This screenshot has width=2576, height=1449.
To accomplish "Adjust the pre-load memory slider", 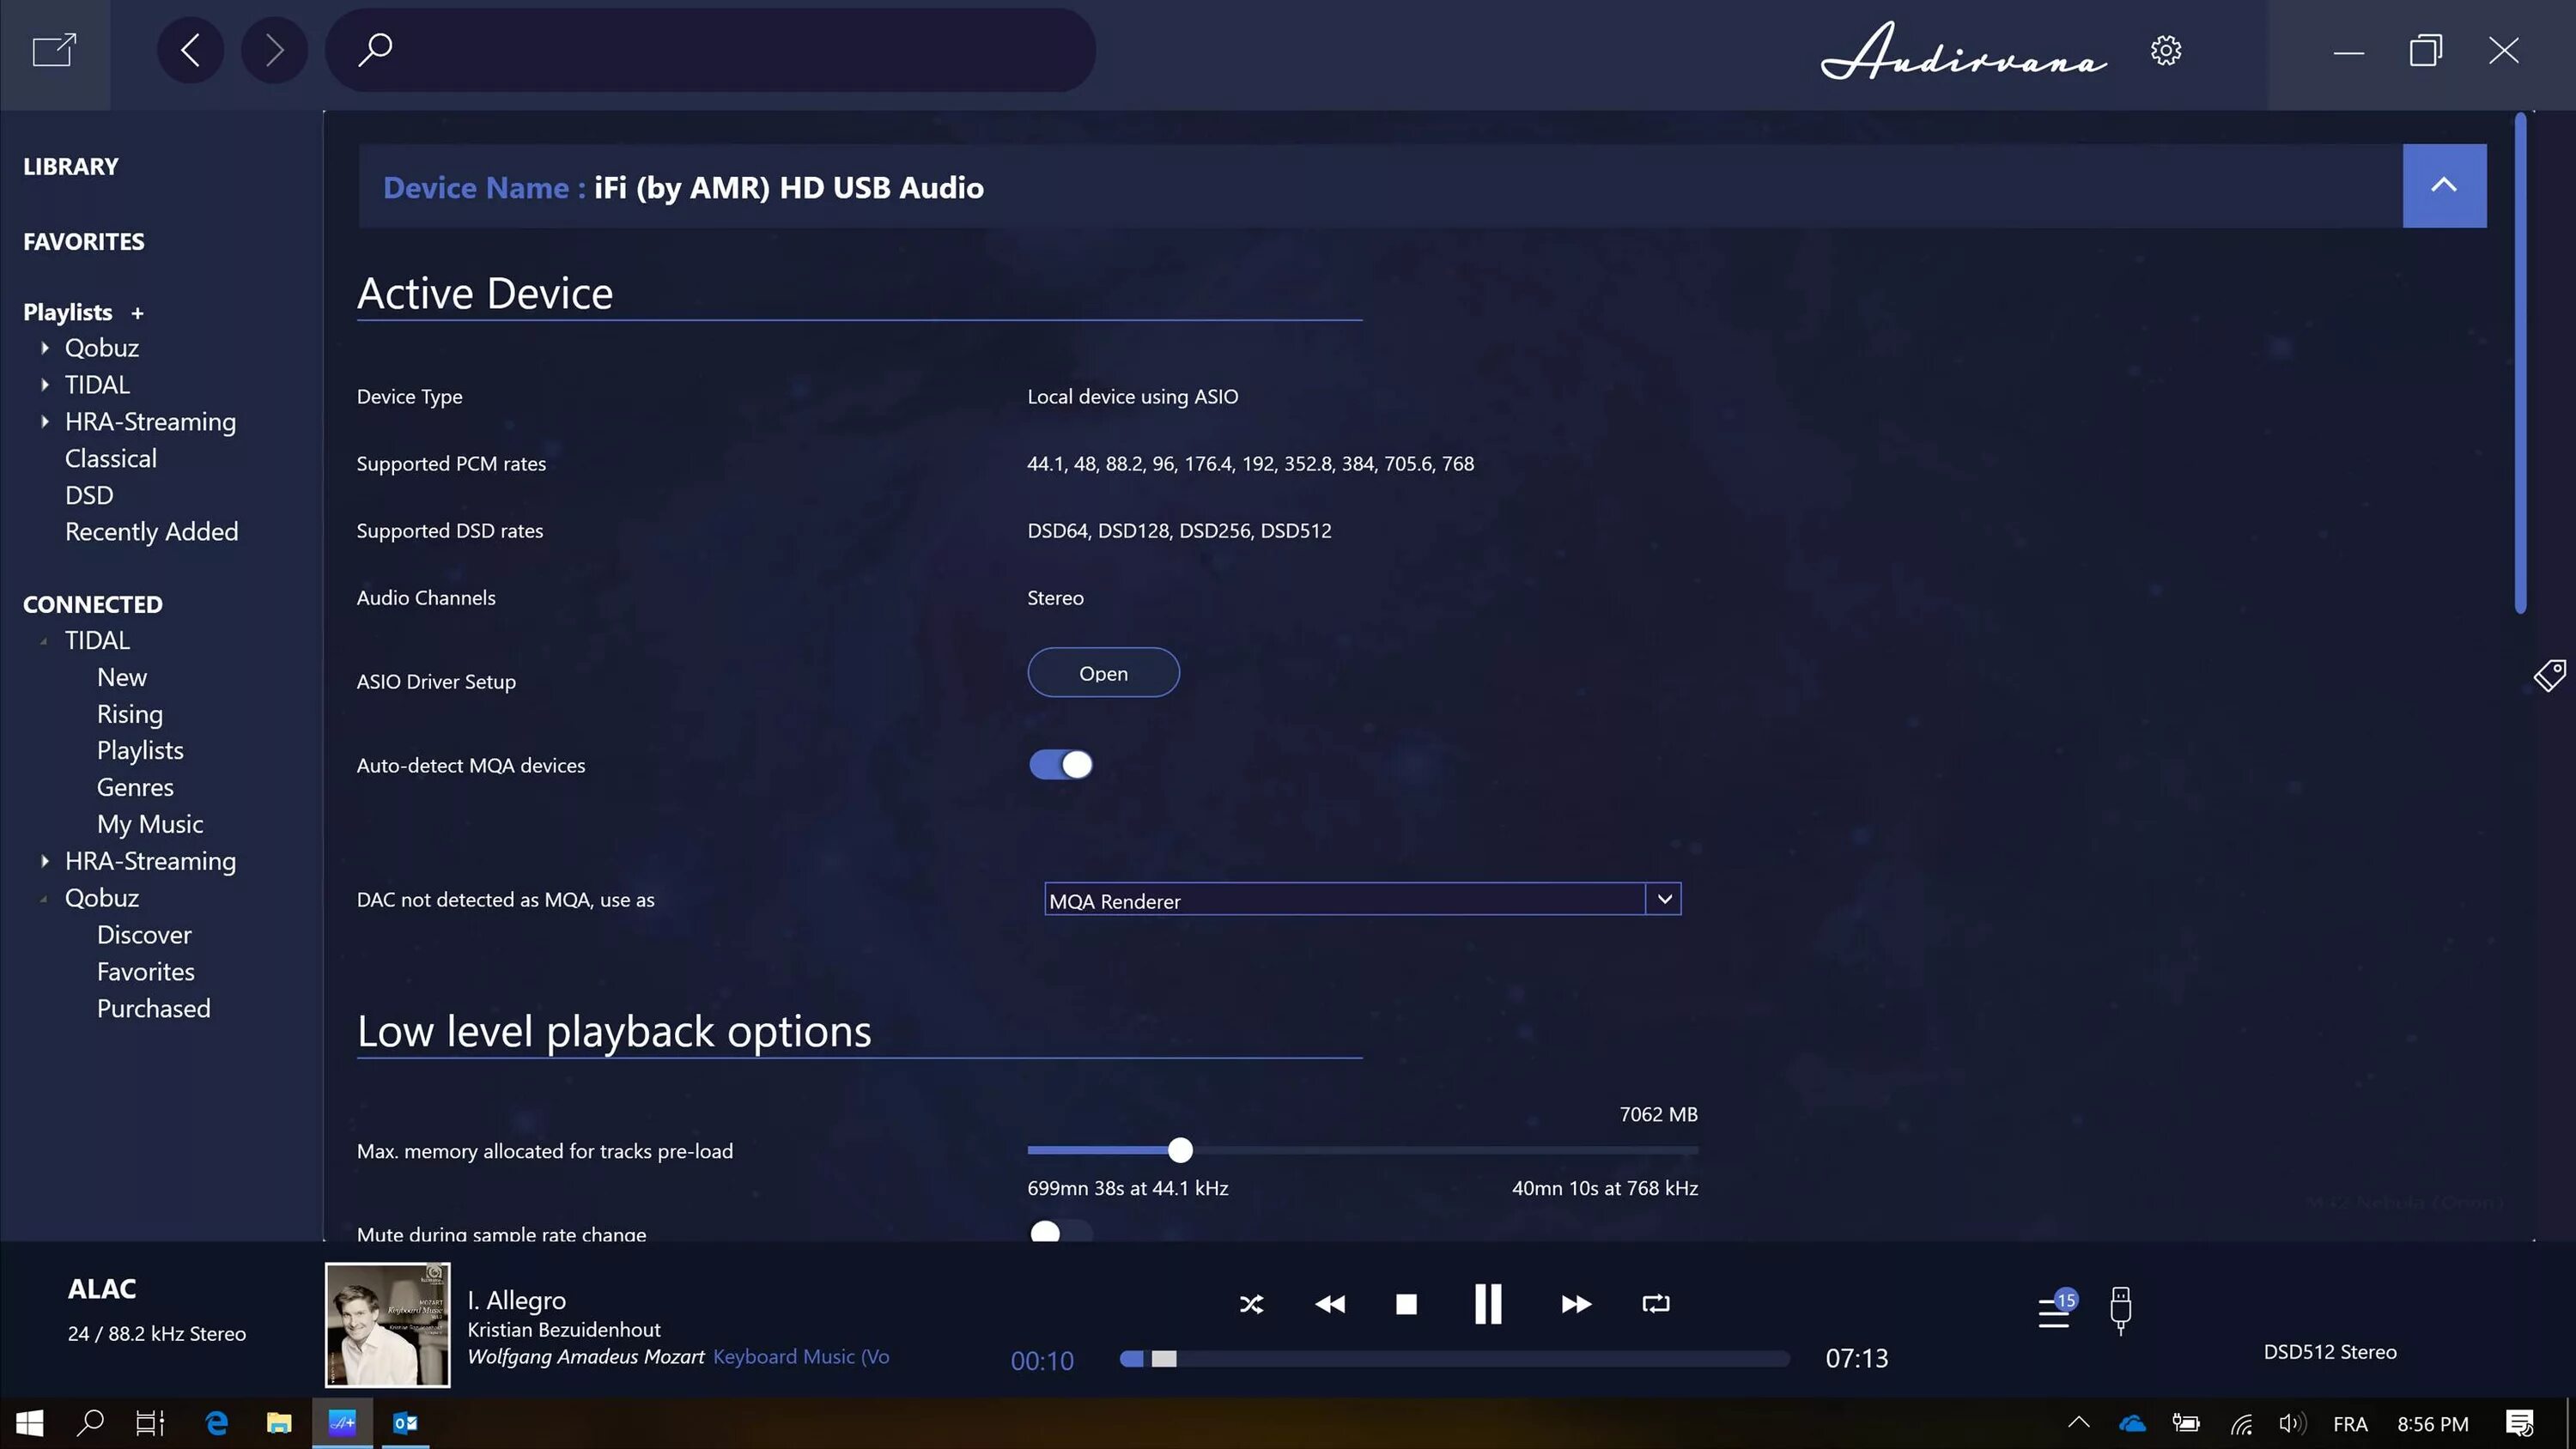I will (1180, 1150).
